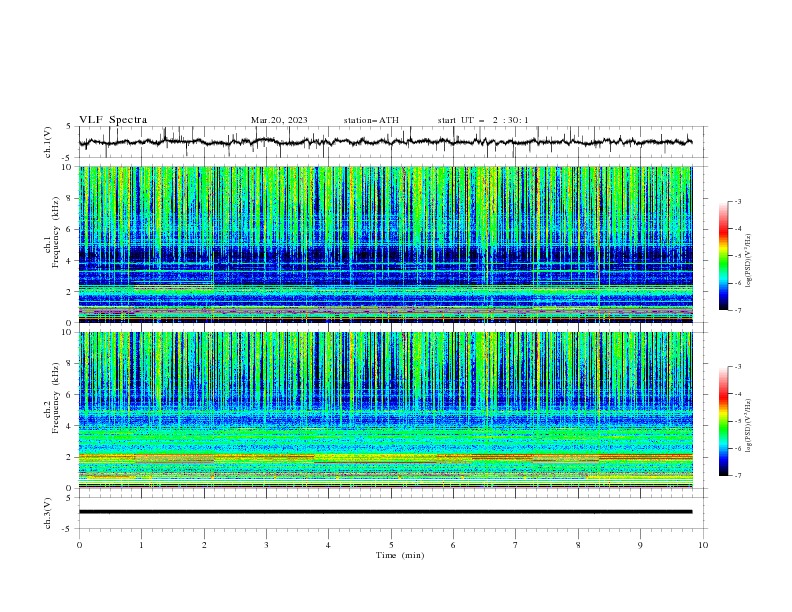
Task: Click the 'ch.3(V)' axis label
Action: 48,513
